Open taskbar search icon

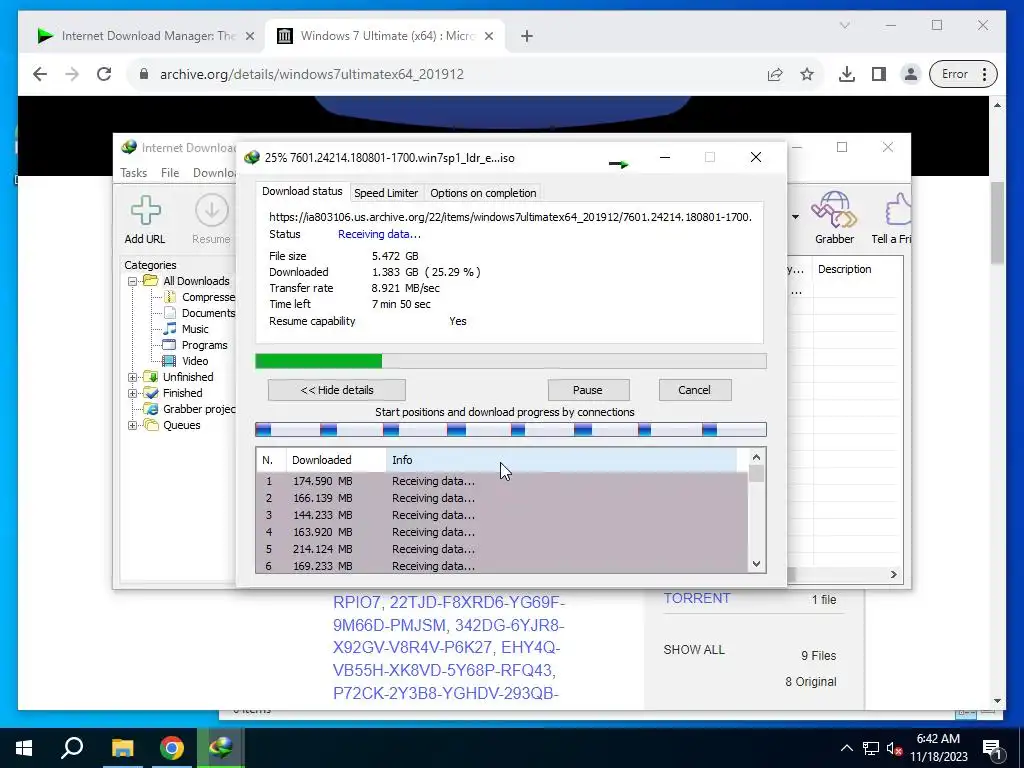pos(72,748)
